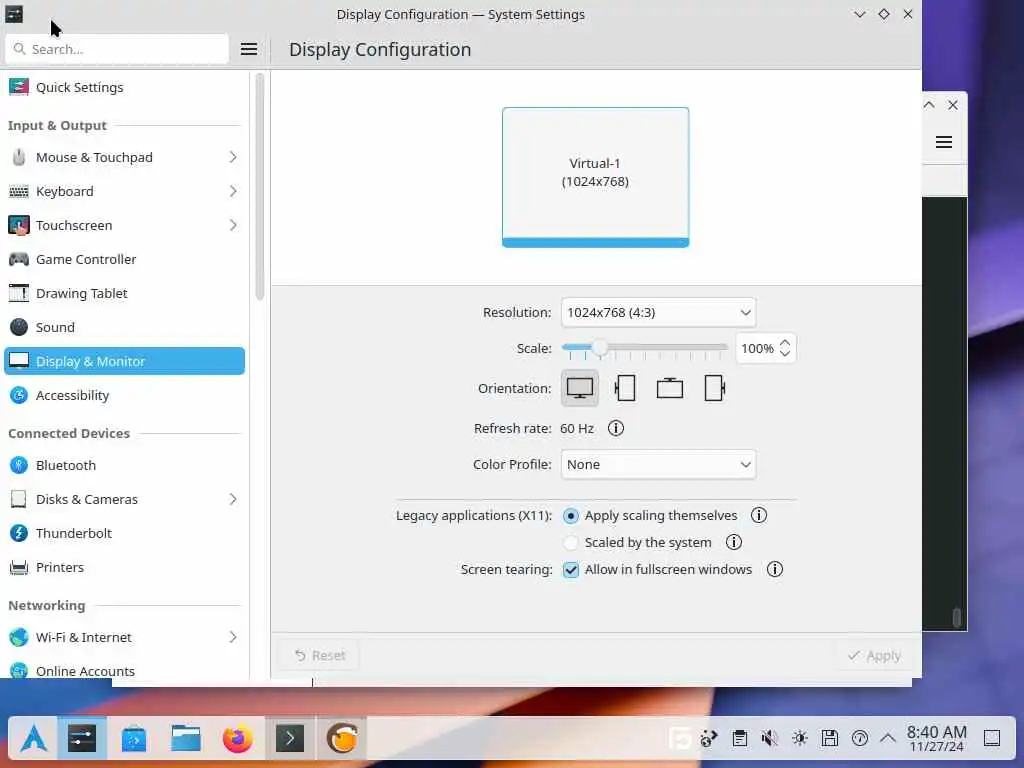Expand the Disks & Cameras chevron
Viewport: 1024px width, 768px height.
233,499
